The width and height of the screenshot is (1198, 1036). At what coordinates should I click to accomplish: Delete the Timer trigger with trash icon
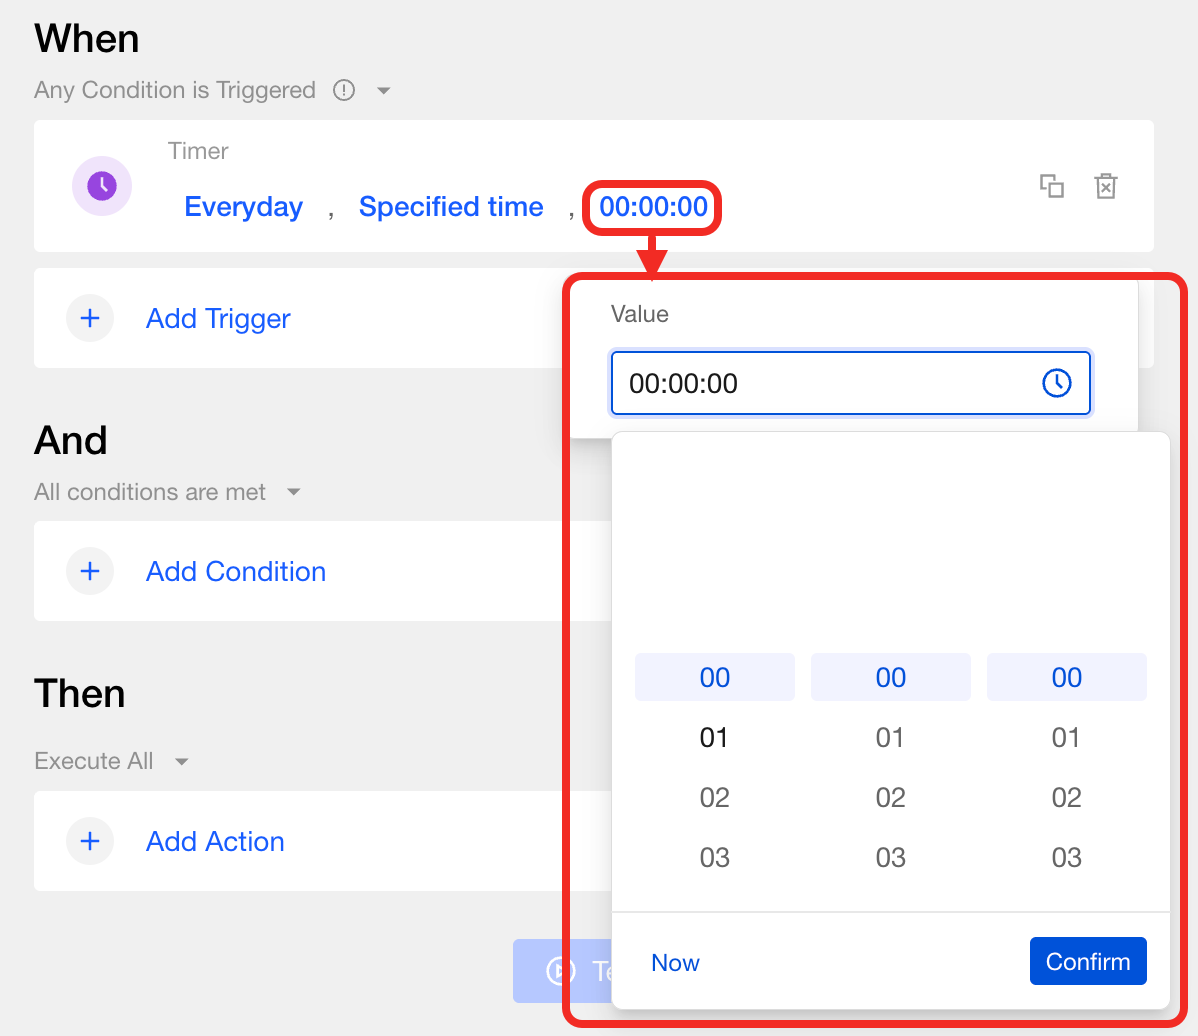[1105, 186]
